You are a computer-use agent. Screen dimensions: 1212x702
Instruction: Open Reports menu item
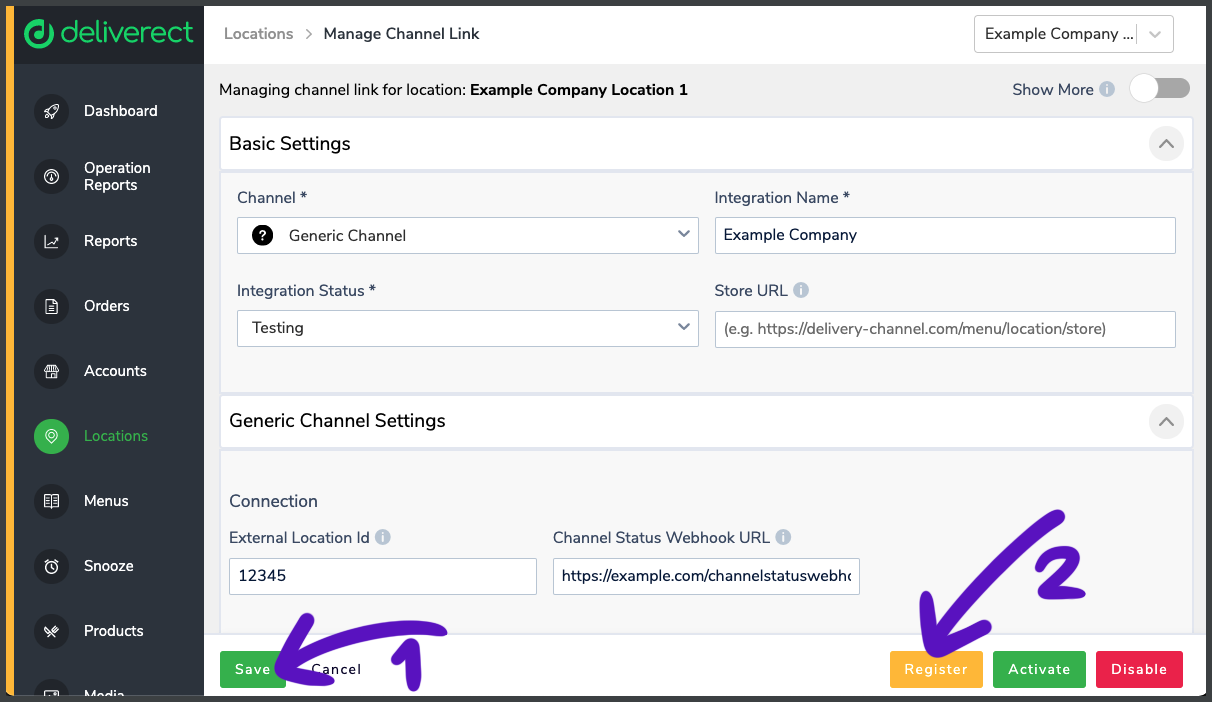click(x=109, y=241)
